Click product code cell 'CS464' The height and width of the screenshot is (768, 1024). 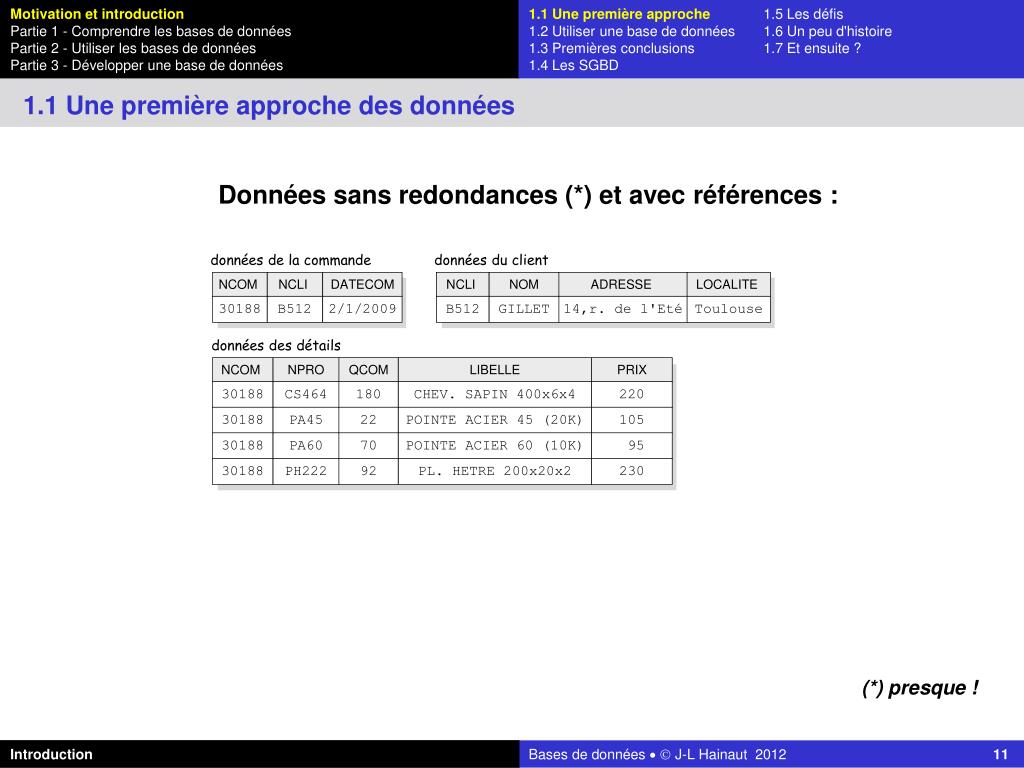coord(306,394)
